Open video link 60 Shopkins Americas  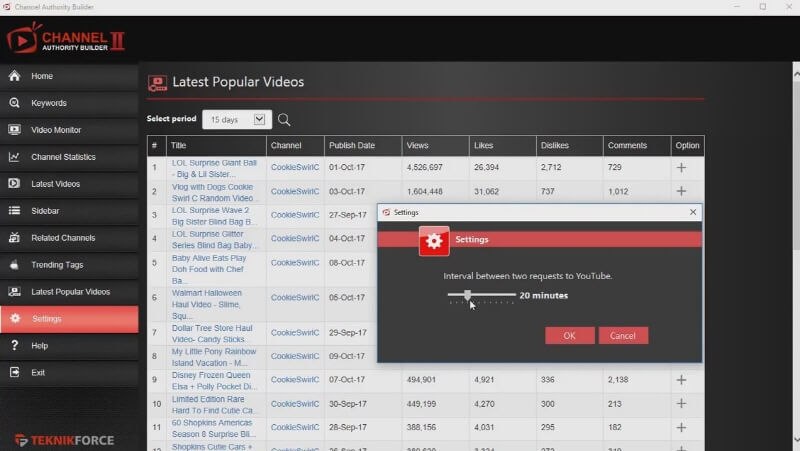click(x=214, y=428)
